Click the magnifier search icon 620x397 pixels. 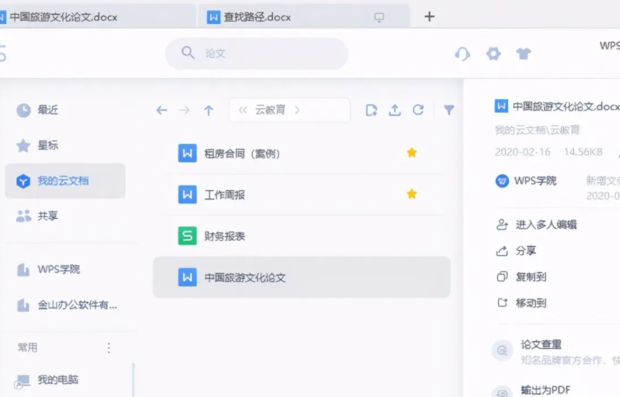[188, 53]
